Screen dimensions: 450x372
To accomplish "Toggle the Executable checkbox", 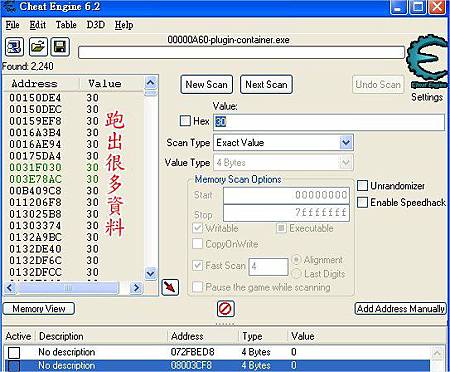I will 281,228.
